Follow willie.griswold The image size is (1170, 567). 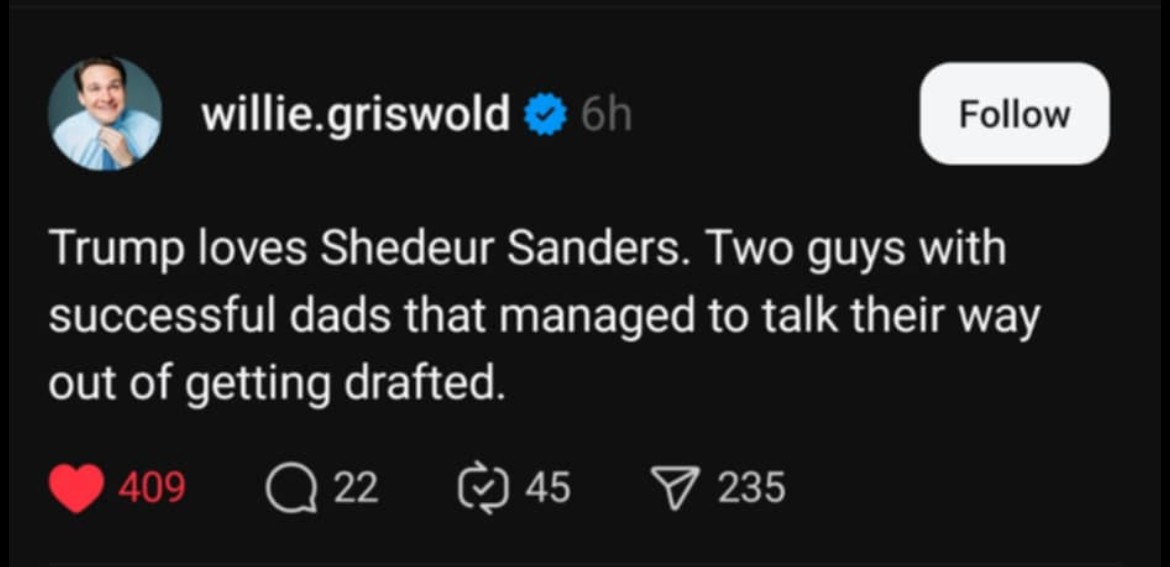(x=1013, y=114)
